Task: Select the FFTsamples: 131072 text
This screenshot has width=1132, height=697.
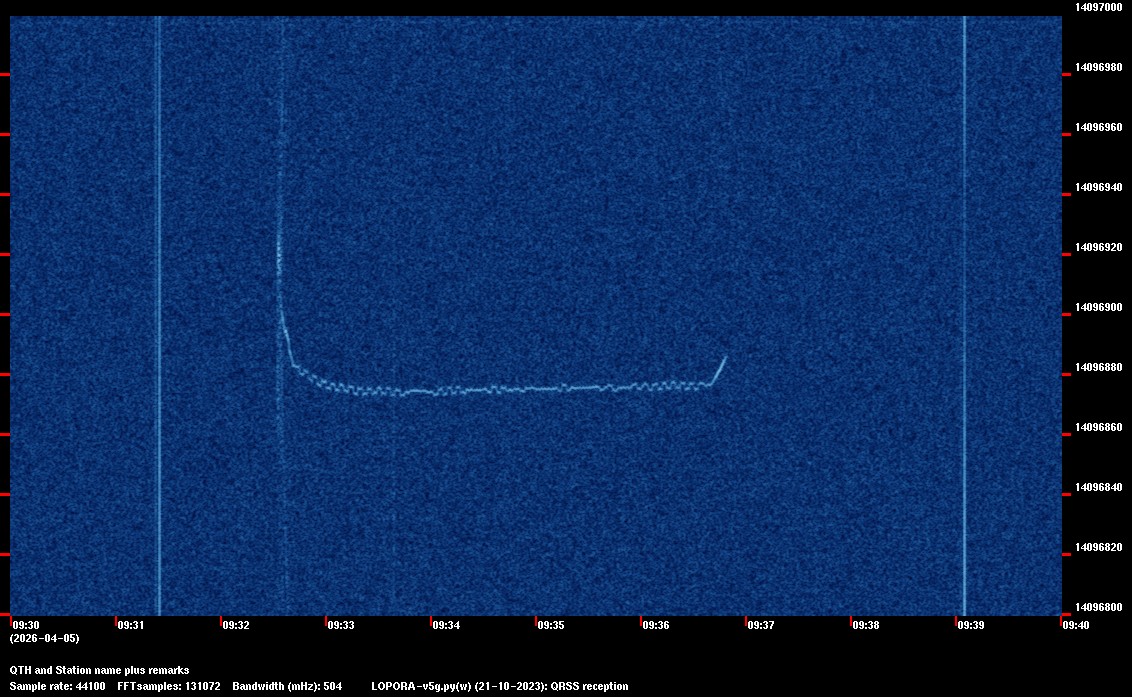Action: (168, 686)
